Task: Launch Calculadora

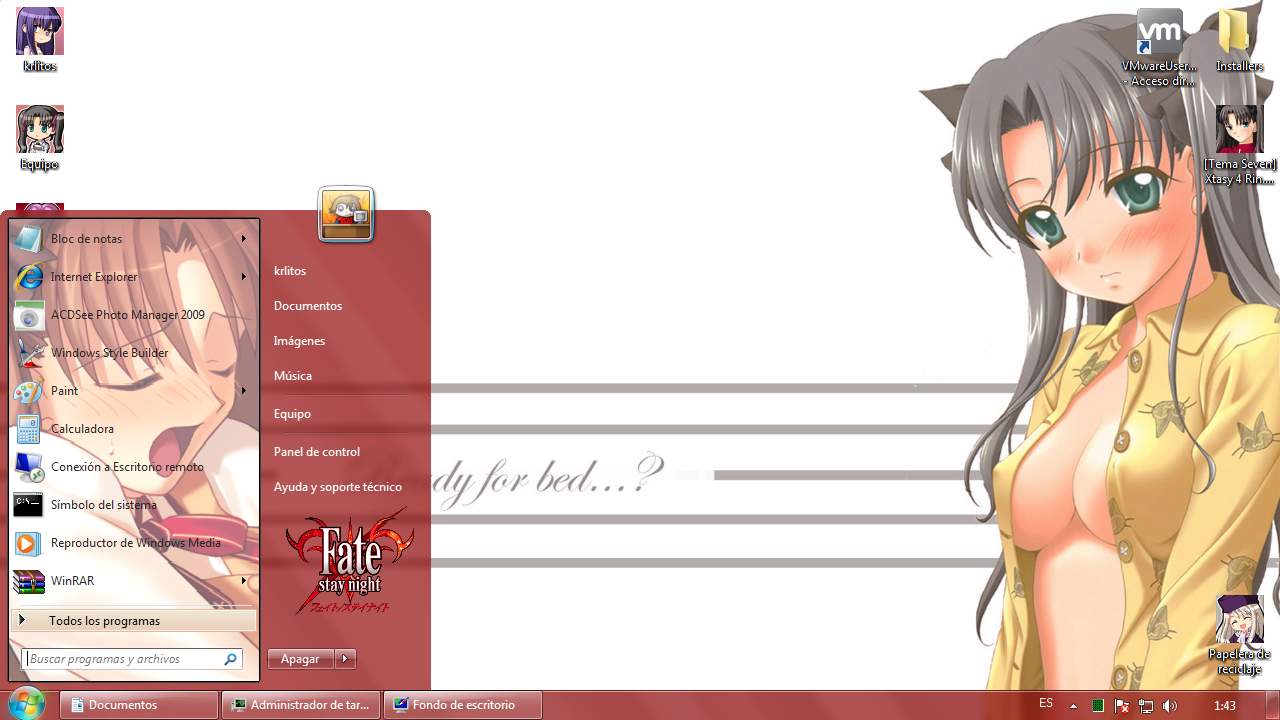Action: coord(82,428)
